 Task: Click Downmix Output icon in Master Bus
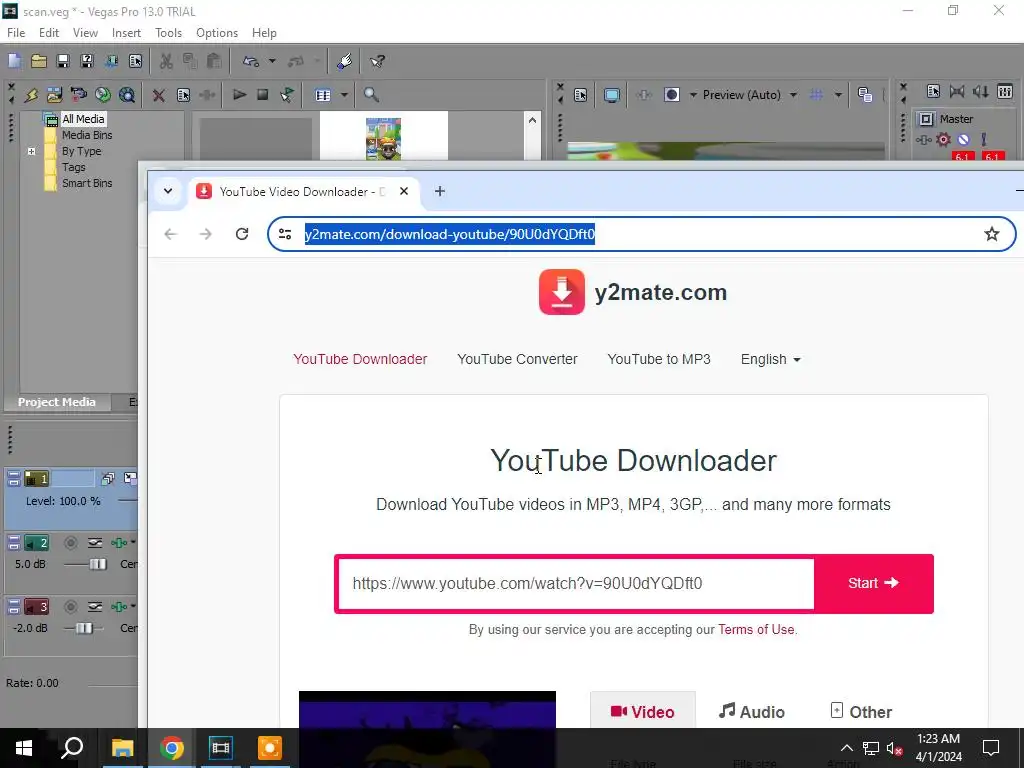coord(957,91)
